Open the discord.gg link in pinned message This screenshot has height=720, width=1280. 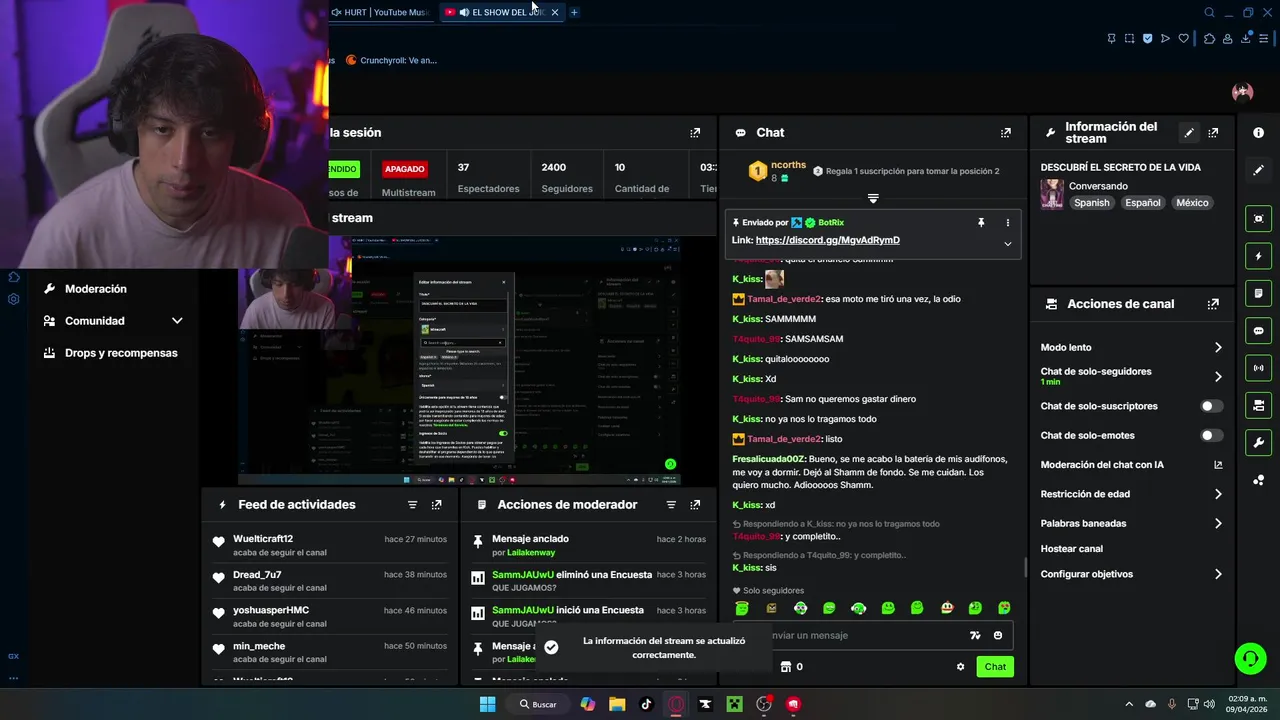[x=827, y=240]
